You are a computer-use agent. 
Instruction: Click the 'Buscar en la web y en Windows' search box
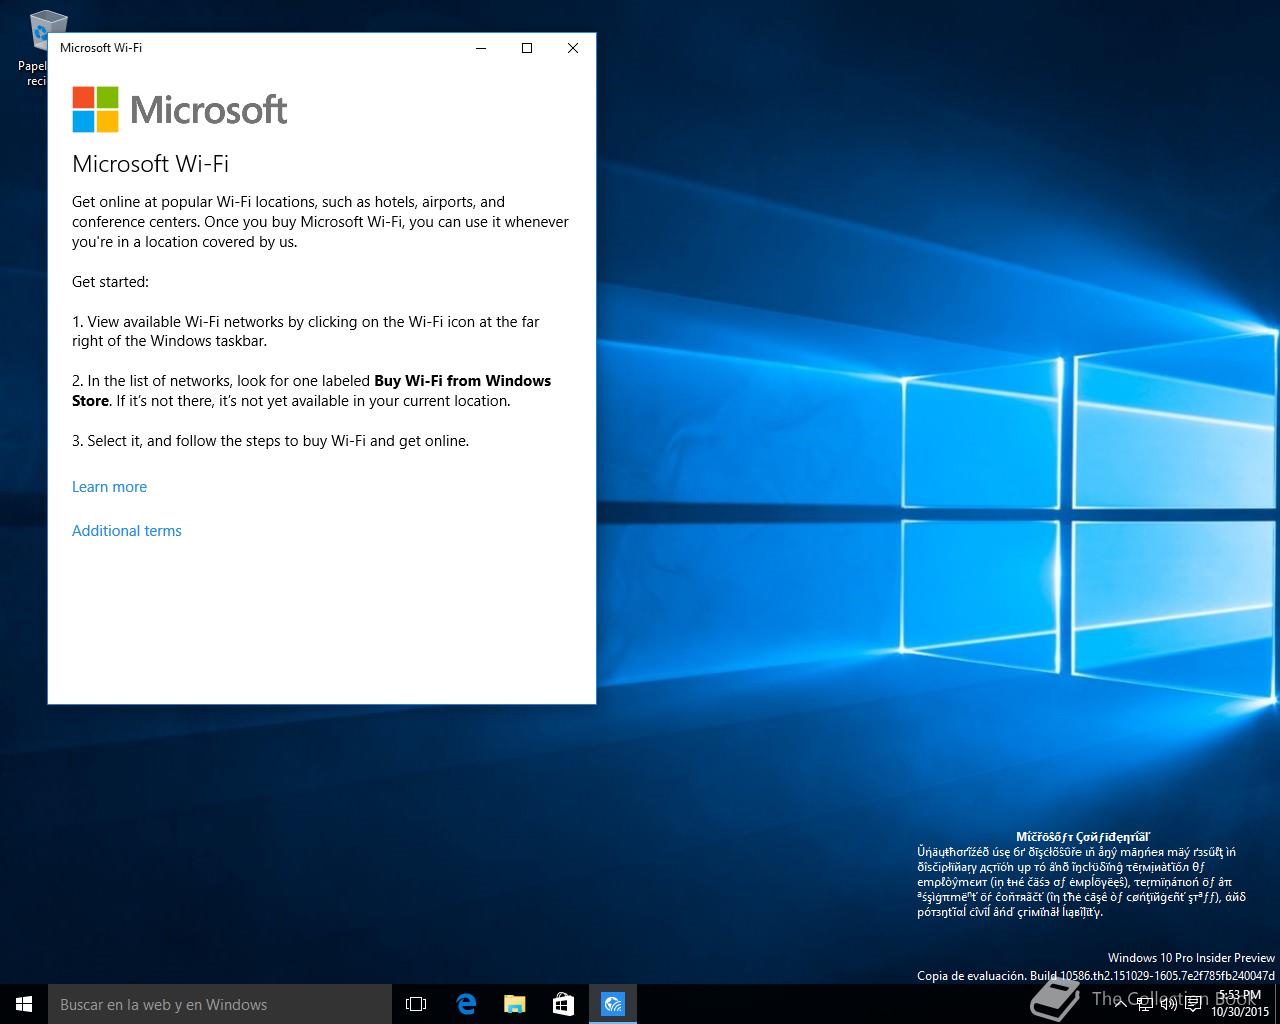pos(220,1004)
